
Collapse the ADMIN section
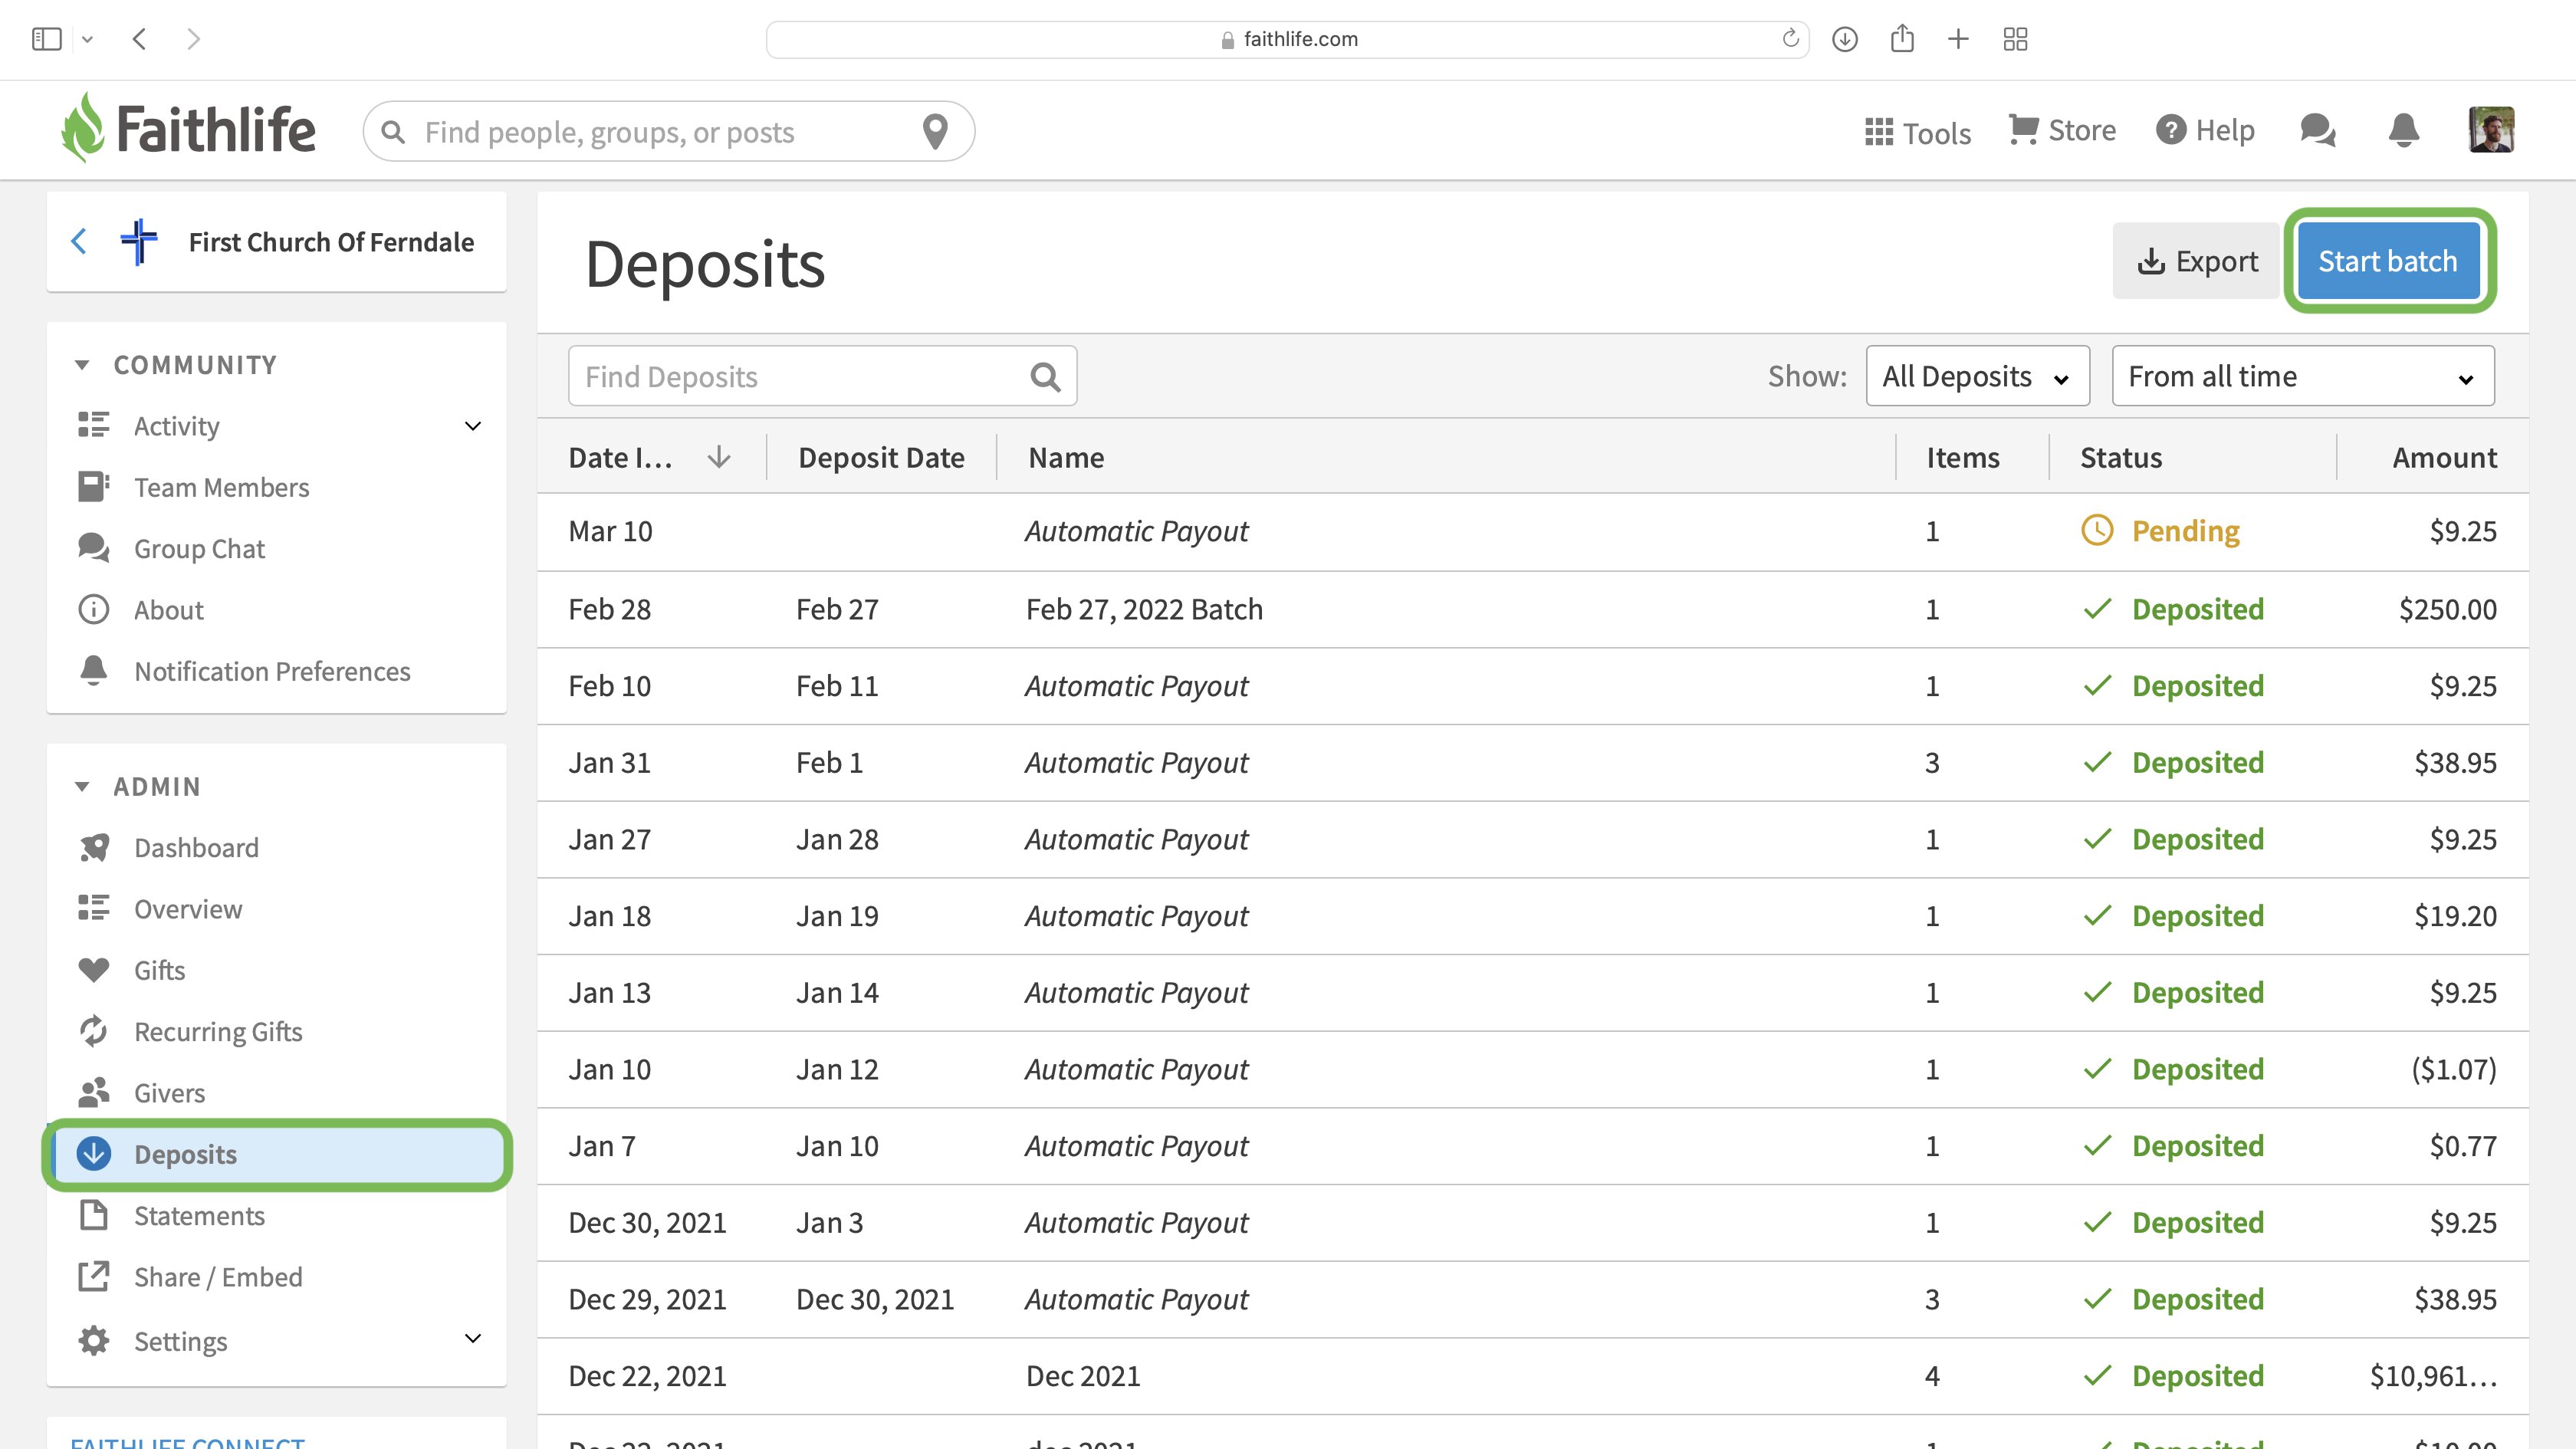point(82,787)
